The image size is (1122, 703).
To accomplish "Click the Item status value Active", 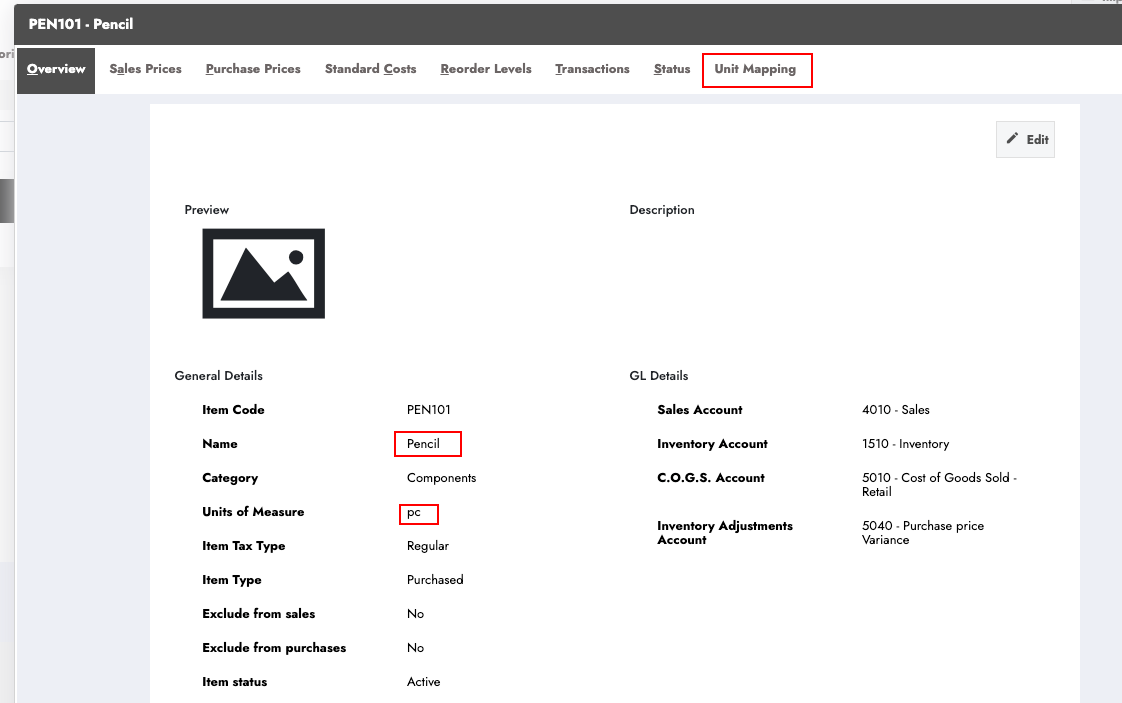I will click(424, 682).
